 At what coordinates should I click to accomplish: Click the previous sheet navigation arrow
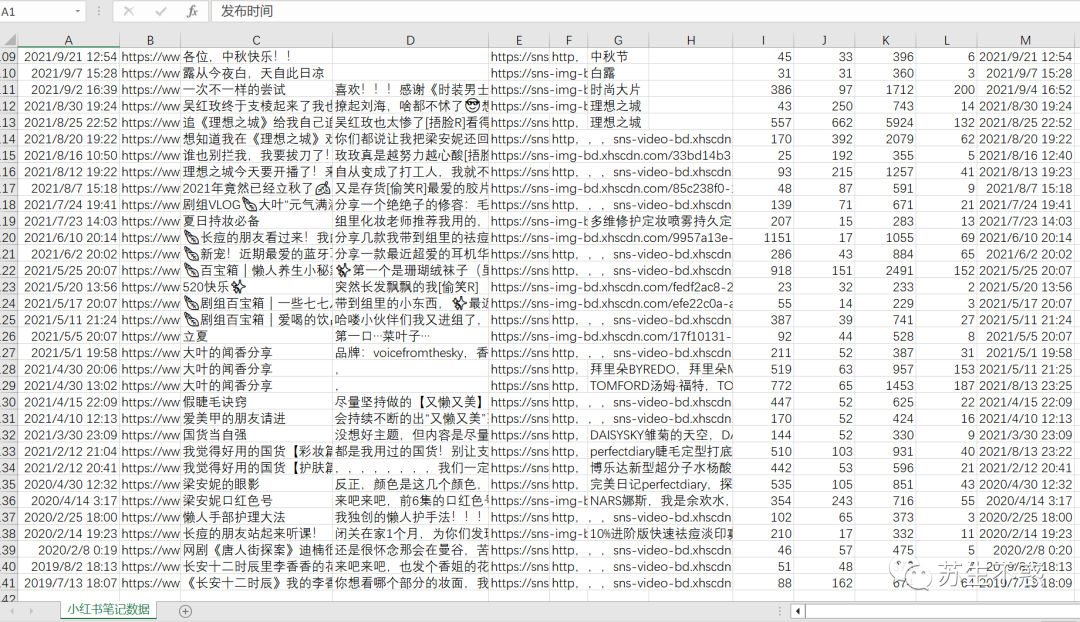tap(11, 611)
